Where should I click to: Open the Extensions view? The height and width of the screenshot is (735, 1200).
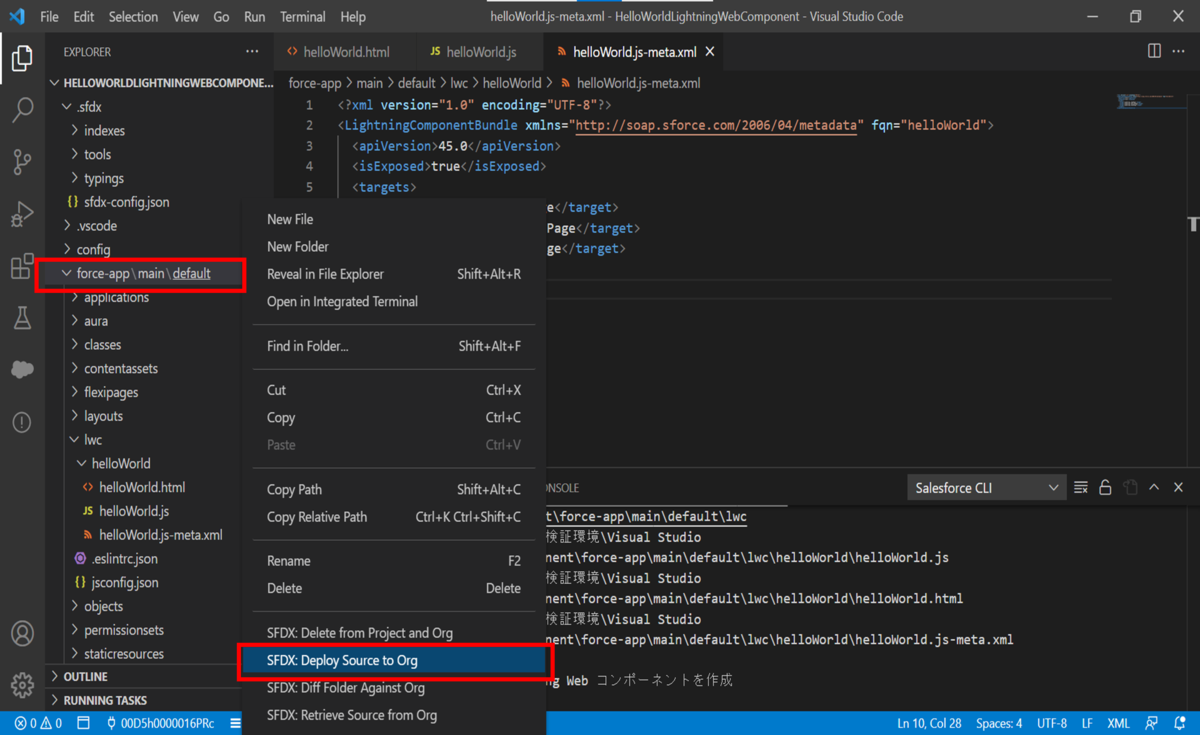click(22, 266)
